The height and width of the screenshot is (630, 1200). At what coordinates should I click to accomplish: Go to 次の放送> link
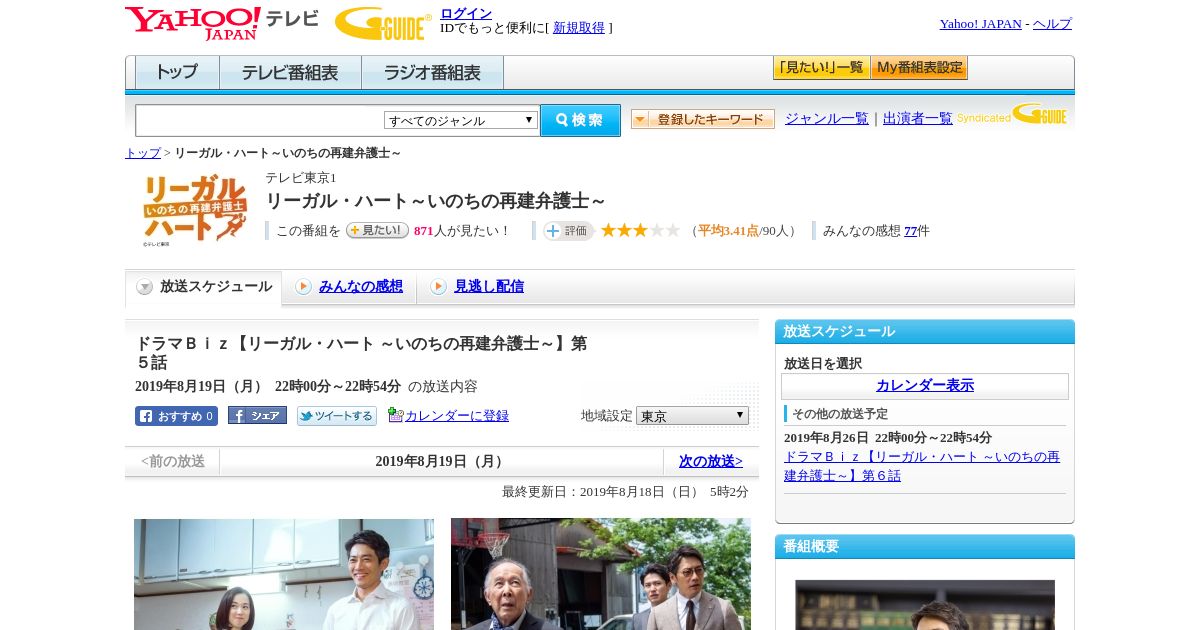711,461
